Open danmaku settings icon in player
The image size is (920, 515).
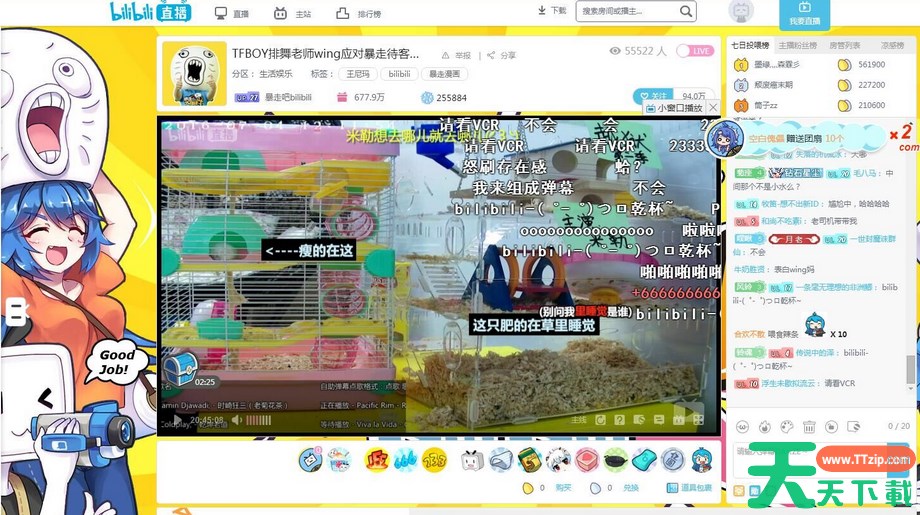639,420
